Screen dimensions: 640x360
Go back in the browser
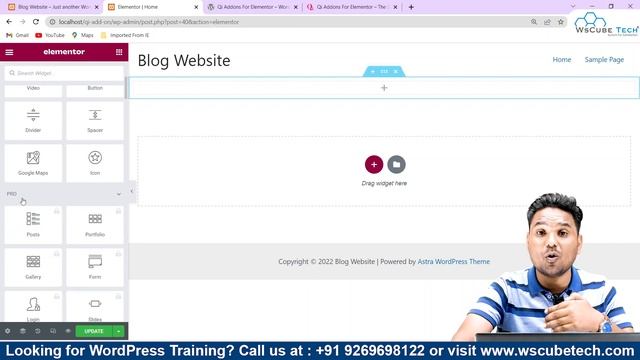click(9, 22)
